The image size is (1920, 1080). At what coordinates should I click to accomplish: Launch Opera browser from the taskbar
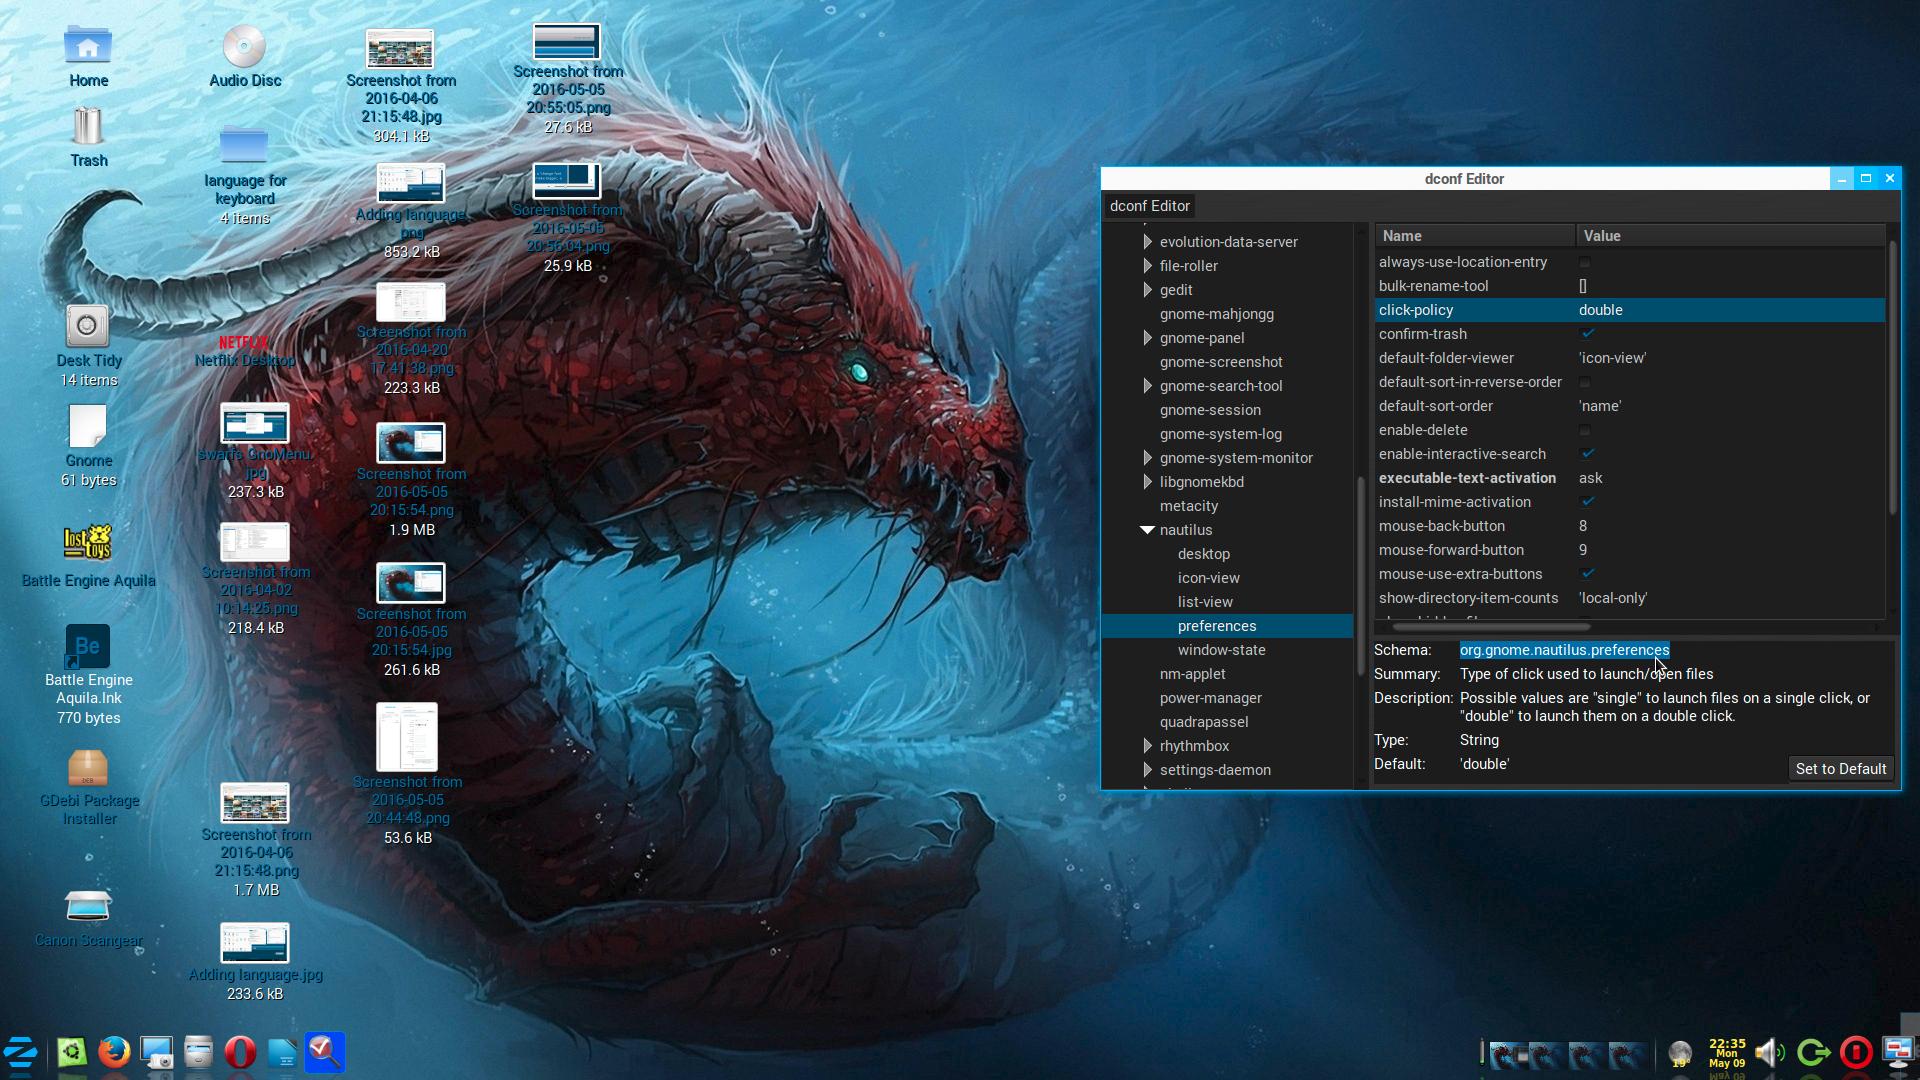[x=240, y=1052]
